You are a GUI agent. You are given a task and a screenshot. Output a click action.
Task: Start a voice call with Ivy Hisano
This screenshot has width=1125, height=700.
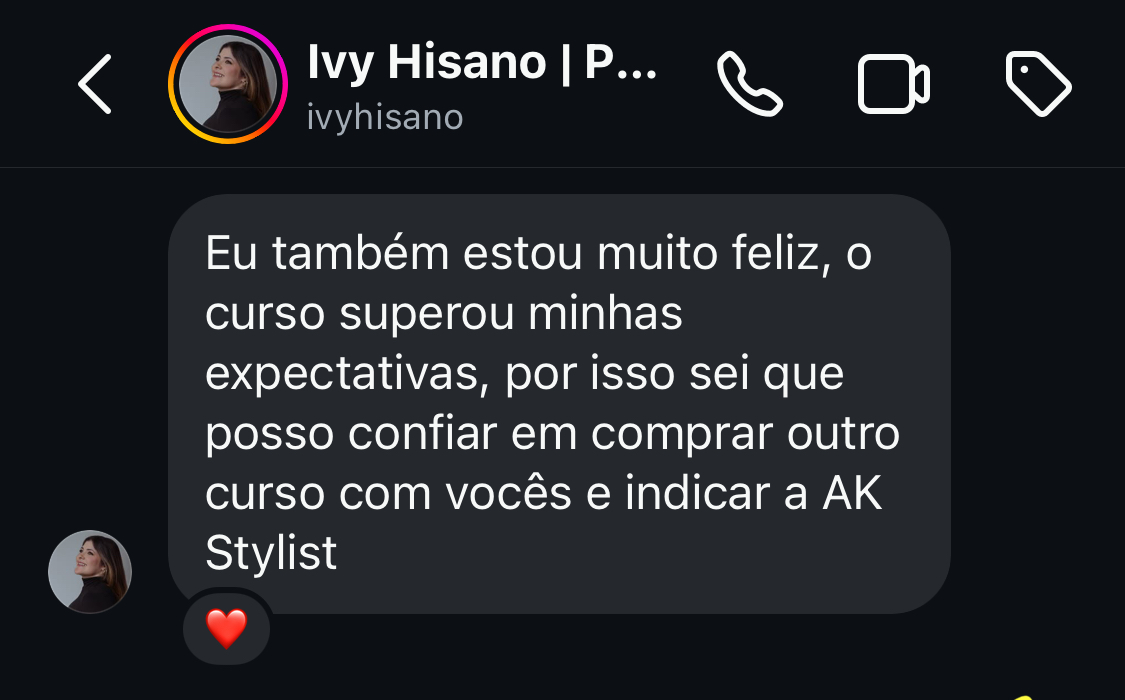[x=749, y=84]
